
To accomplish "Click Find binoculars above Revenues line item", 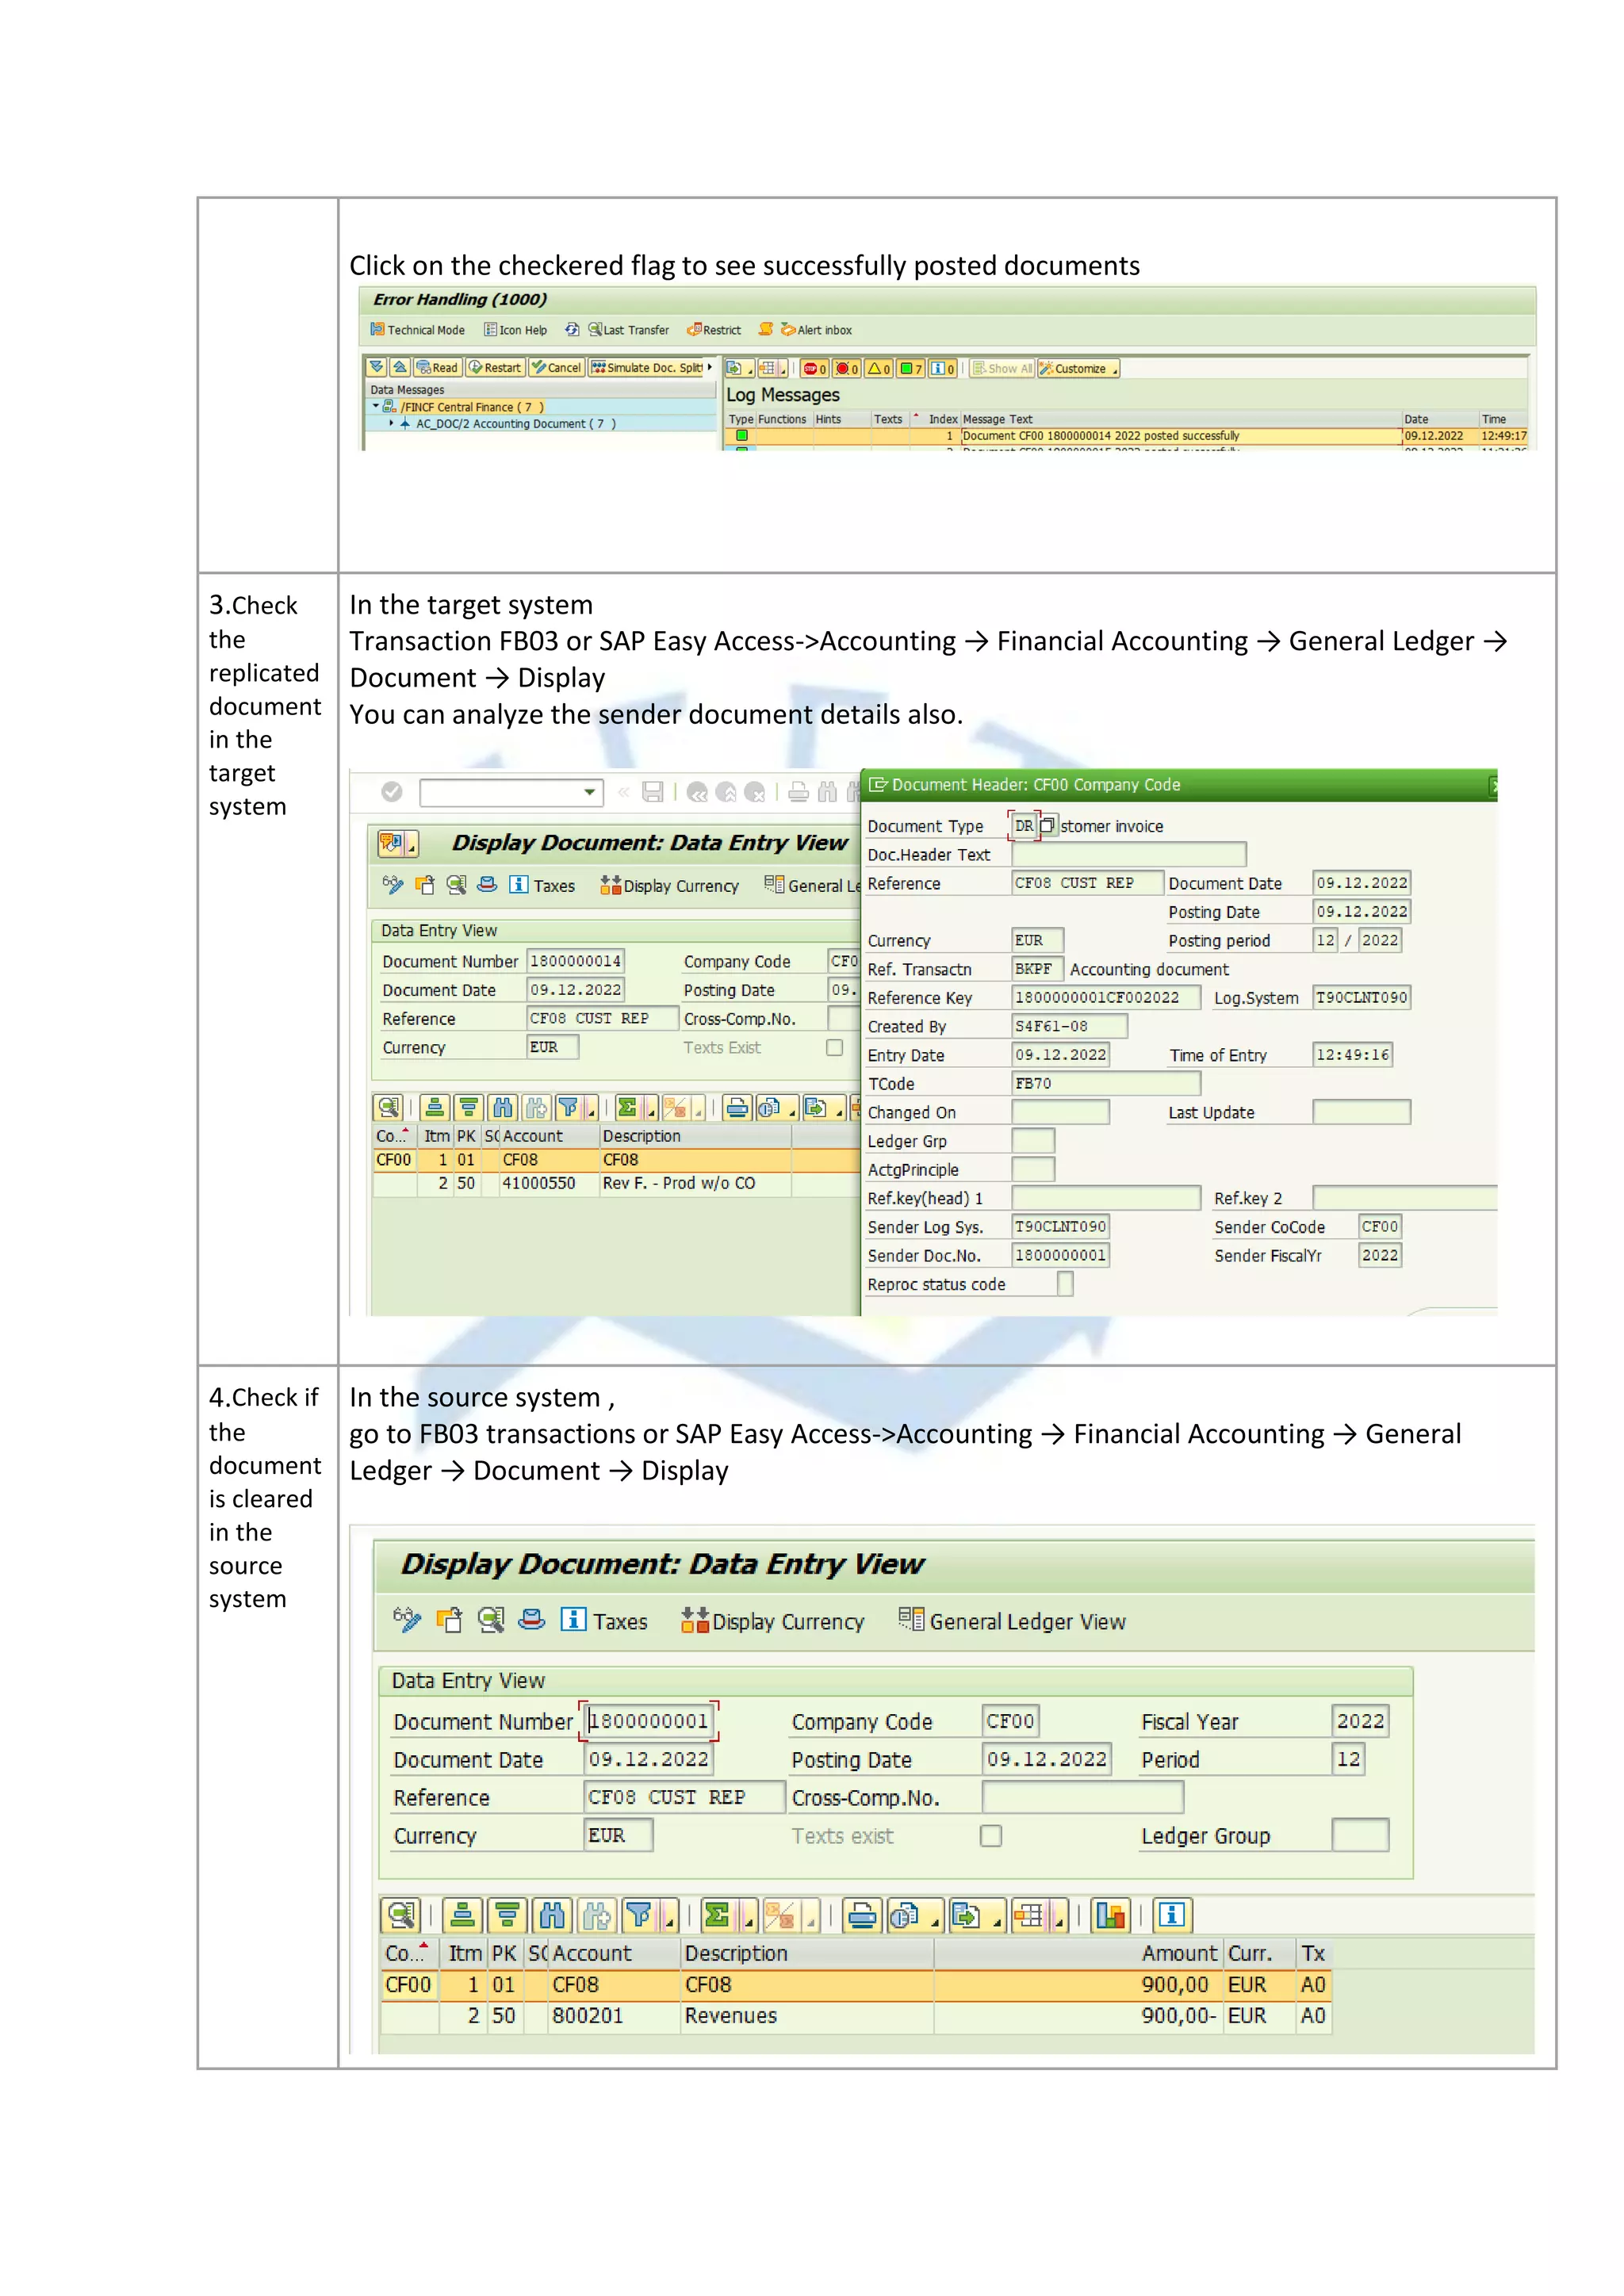I will pyautogui.click(x=552, y=1915).
